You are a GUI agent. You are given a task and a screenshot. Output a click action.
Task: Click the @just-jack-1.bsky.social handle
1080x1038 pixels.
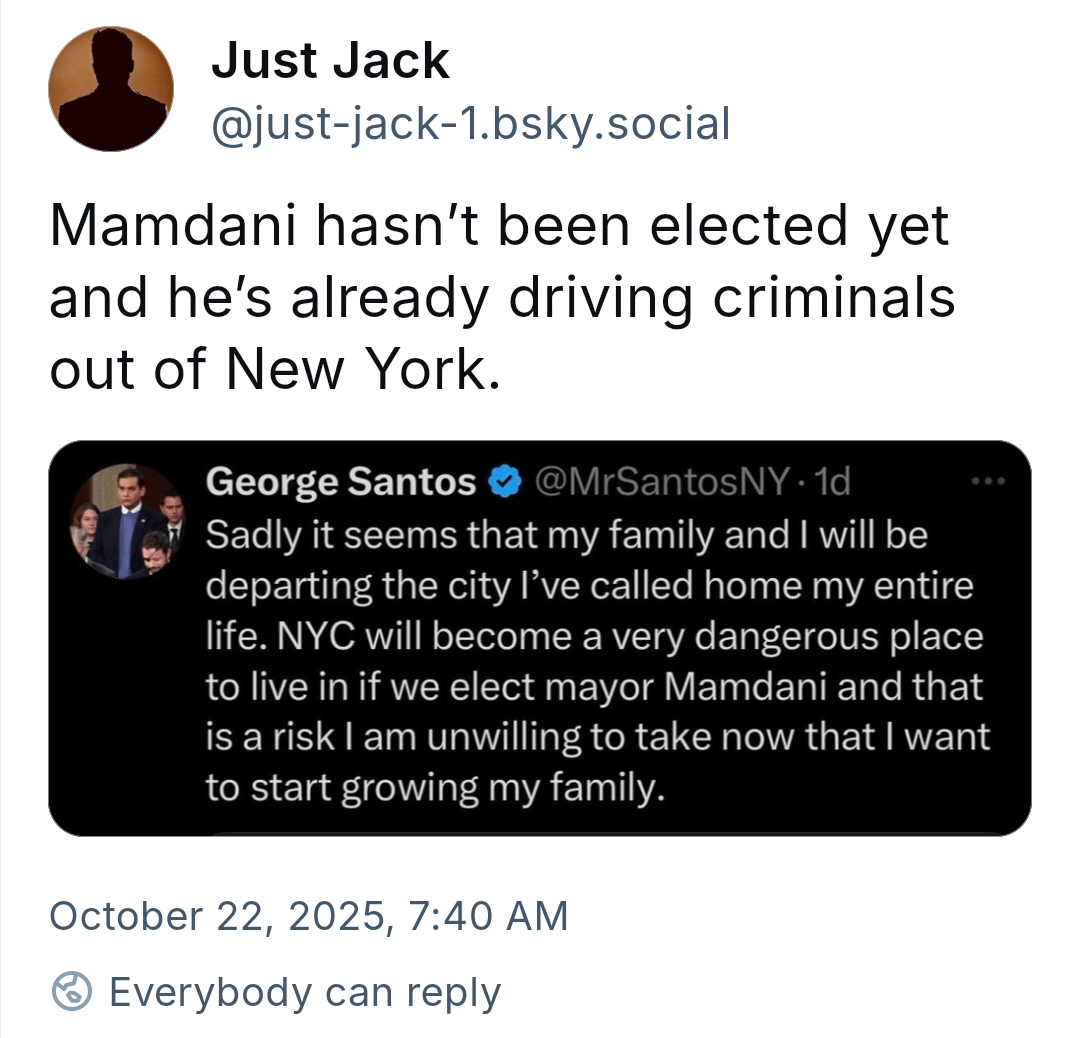(470, 124)
